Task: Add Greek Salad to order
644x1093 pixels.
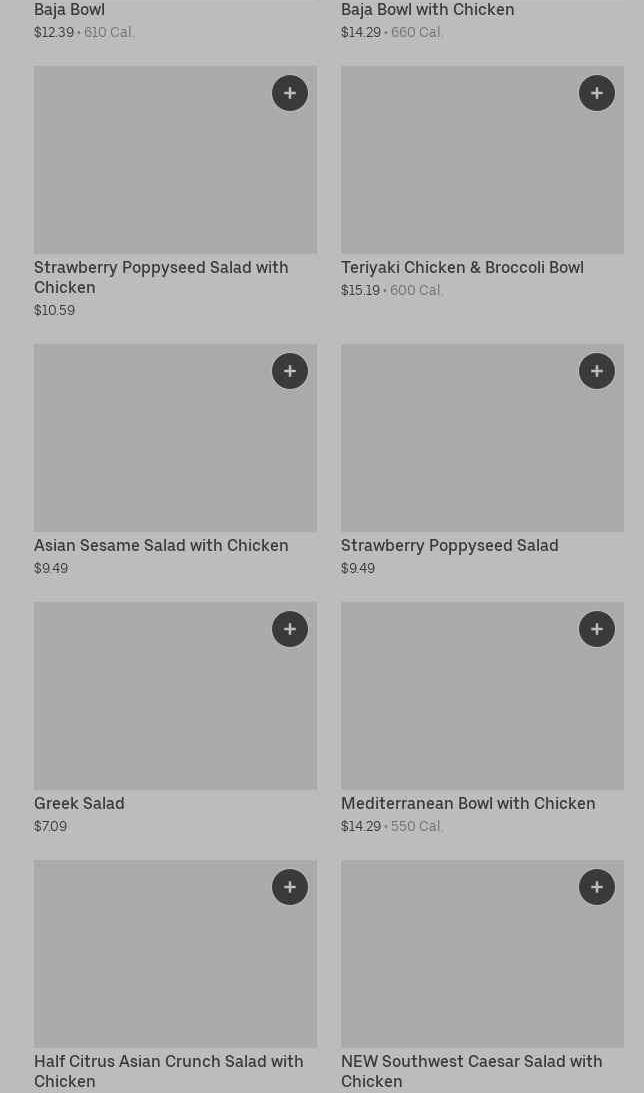Action: (290, 629)
